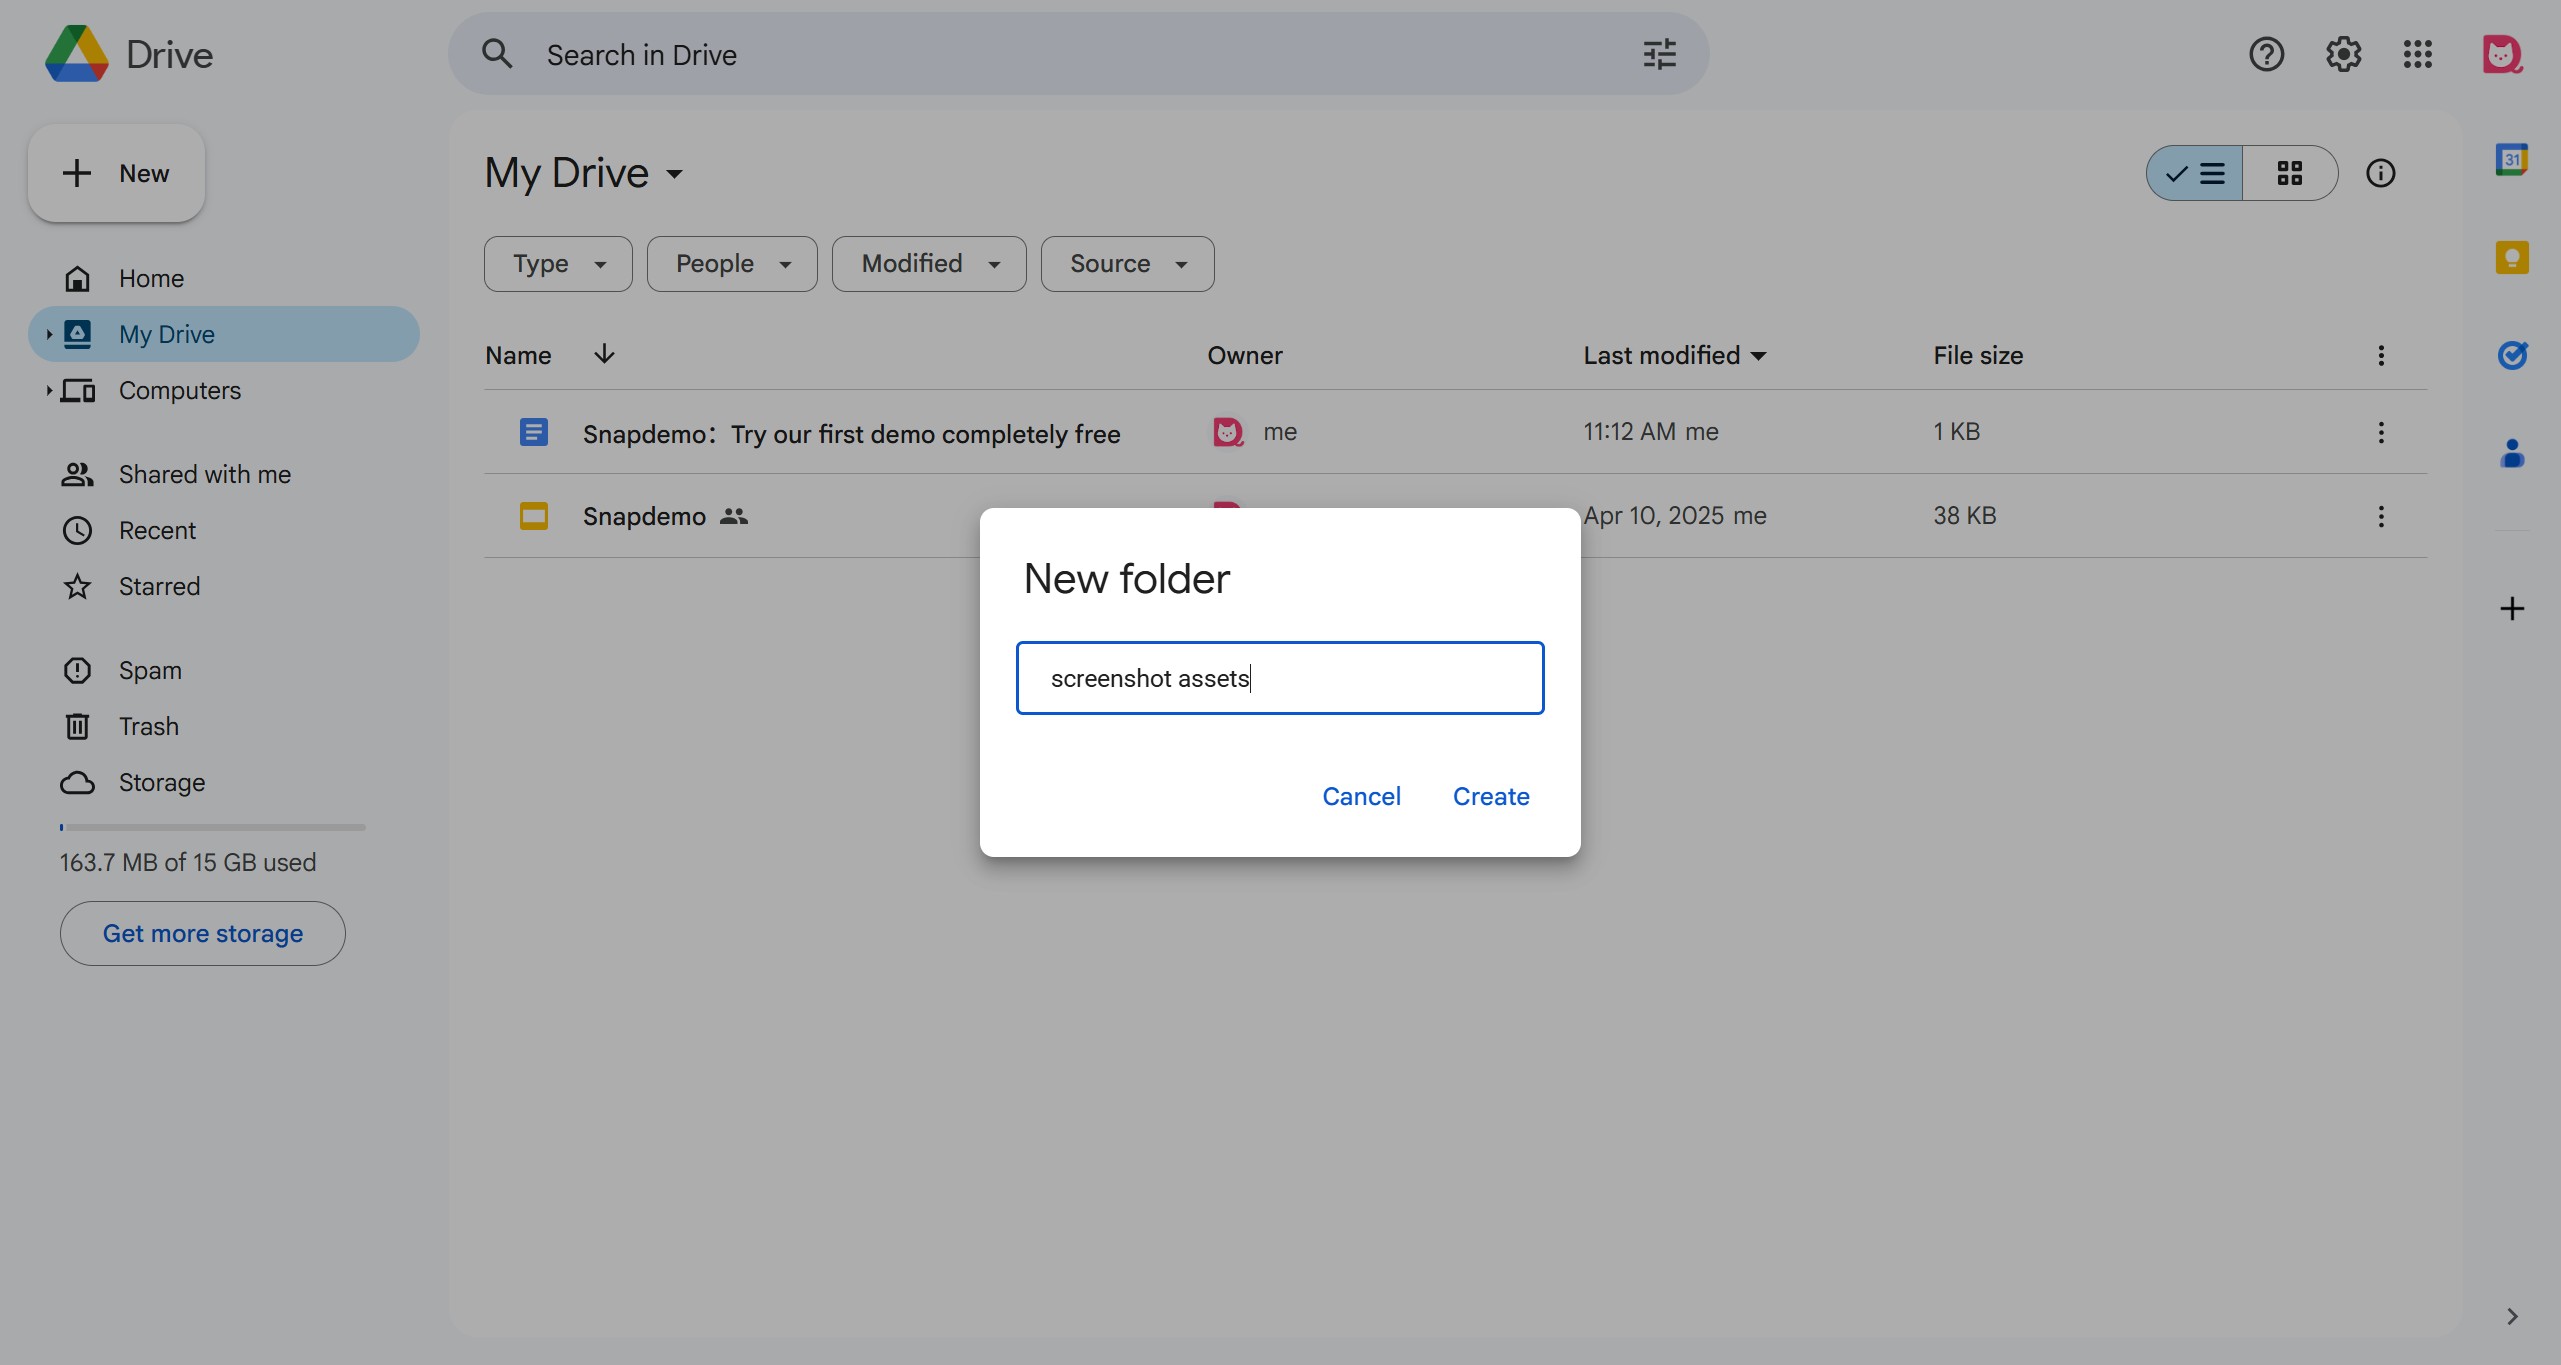This screenshot has width=2561, height=1365.
Task: Open Google Keep side panel icon
Action: pyautogui.click(x=2512, y=258)
